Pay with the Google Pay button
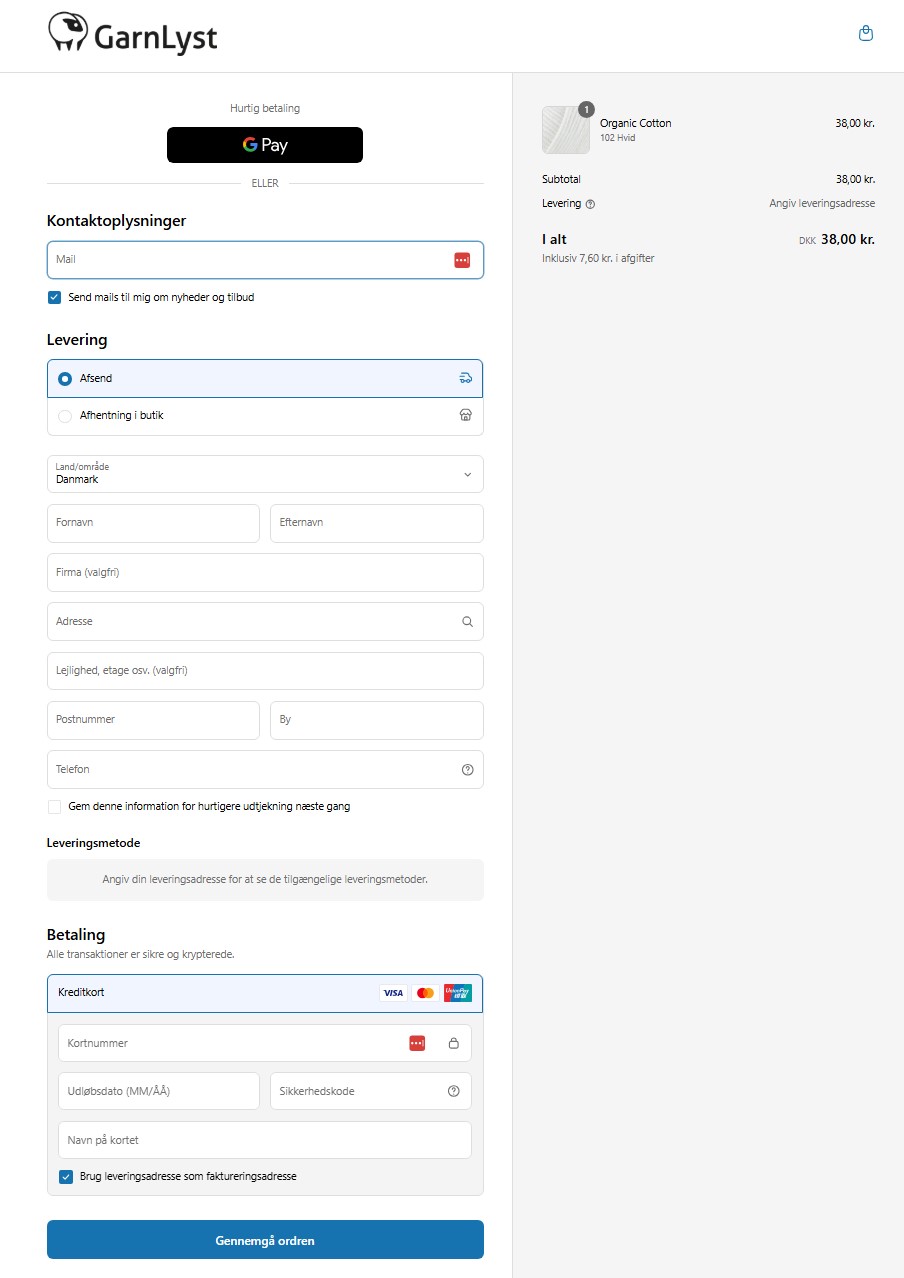Viewport: 904px width, 1278px height. (265, 145)
